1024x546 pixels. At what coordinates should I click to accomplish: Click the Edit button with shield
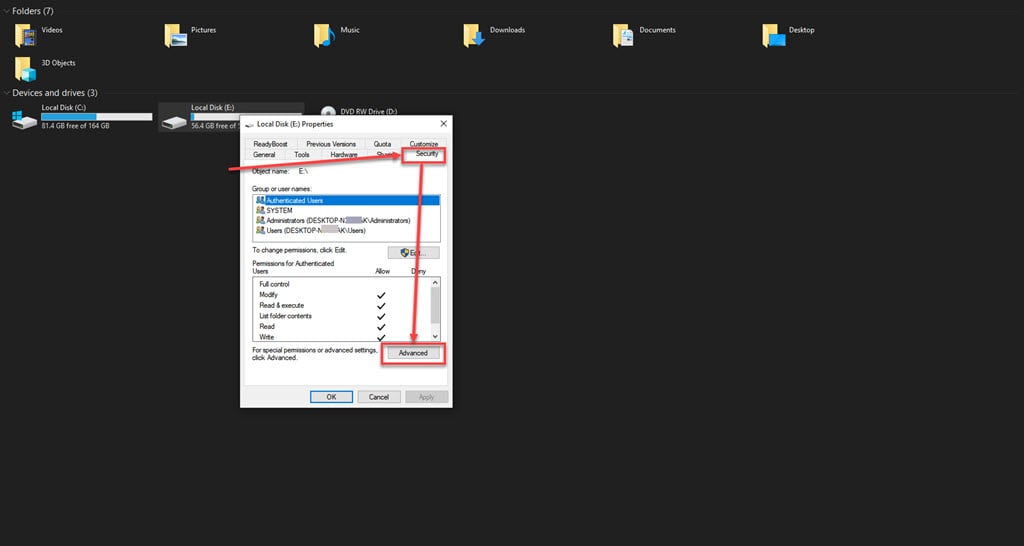click(413, 253)
